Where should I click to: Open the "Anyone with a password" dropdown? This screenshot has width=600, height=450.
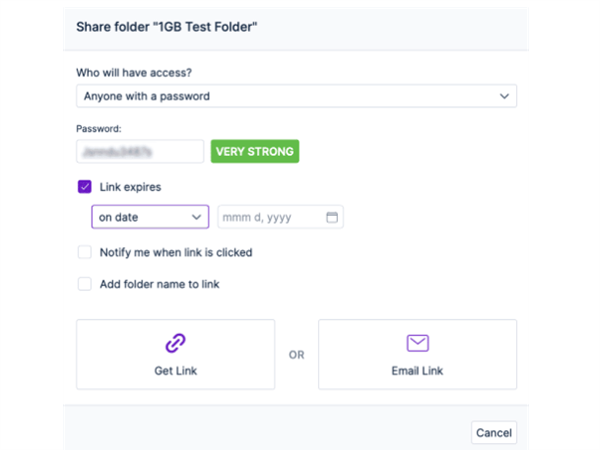click(x=296, y=96)
